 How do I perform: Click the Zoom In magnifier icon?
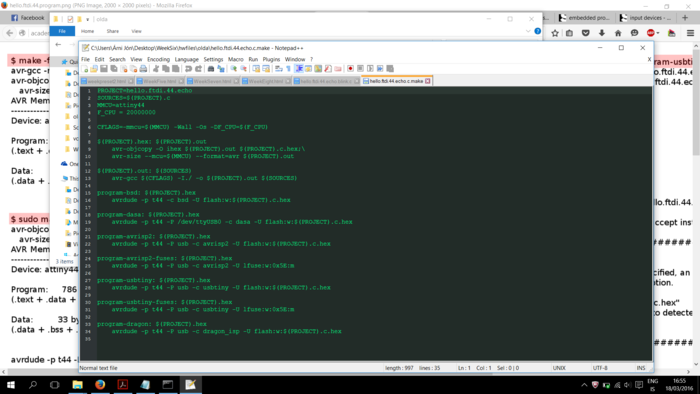pyautogui.click(x=233, y=69)
